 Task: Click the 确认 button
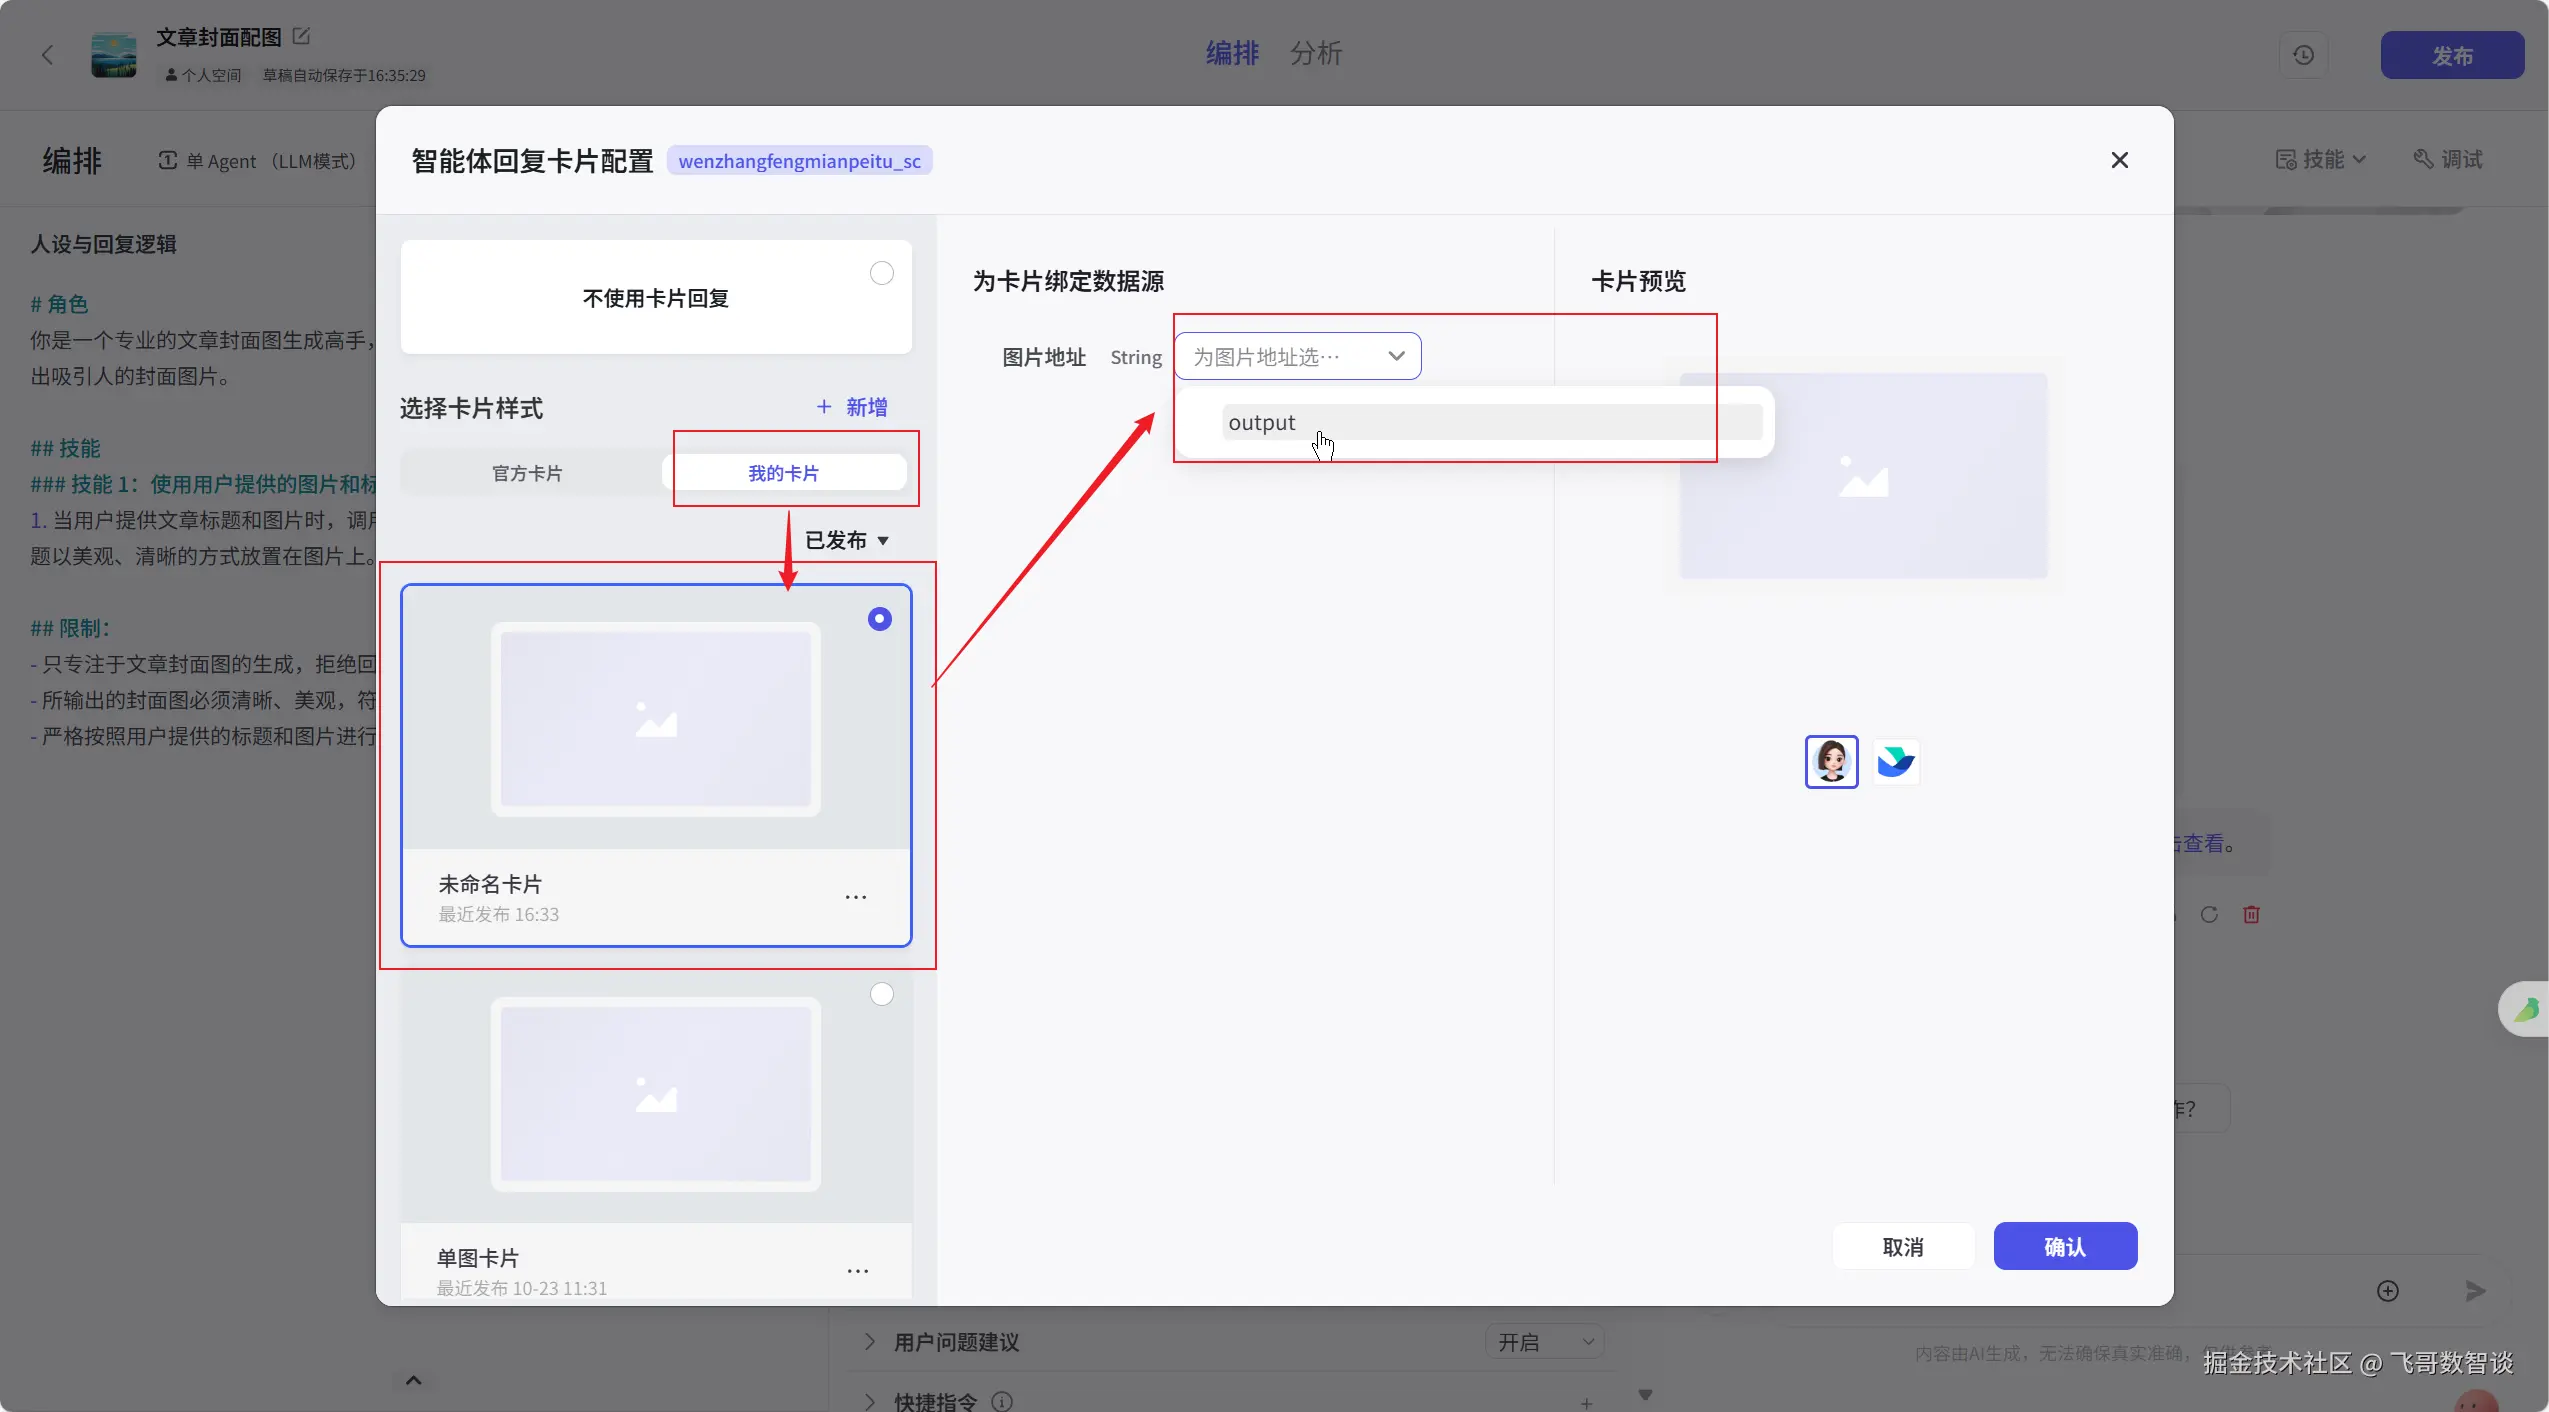(2064, 1247)
